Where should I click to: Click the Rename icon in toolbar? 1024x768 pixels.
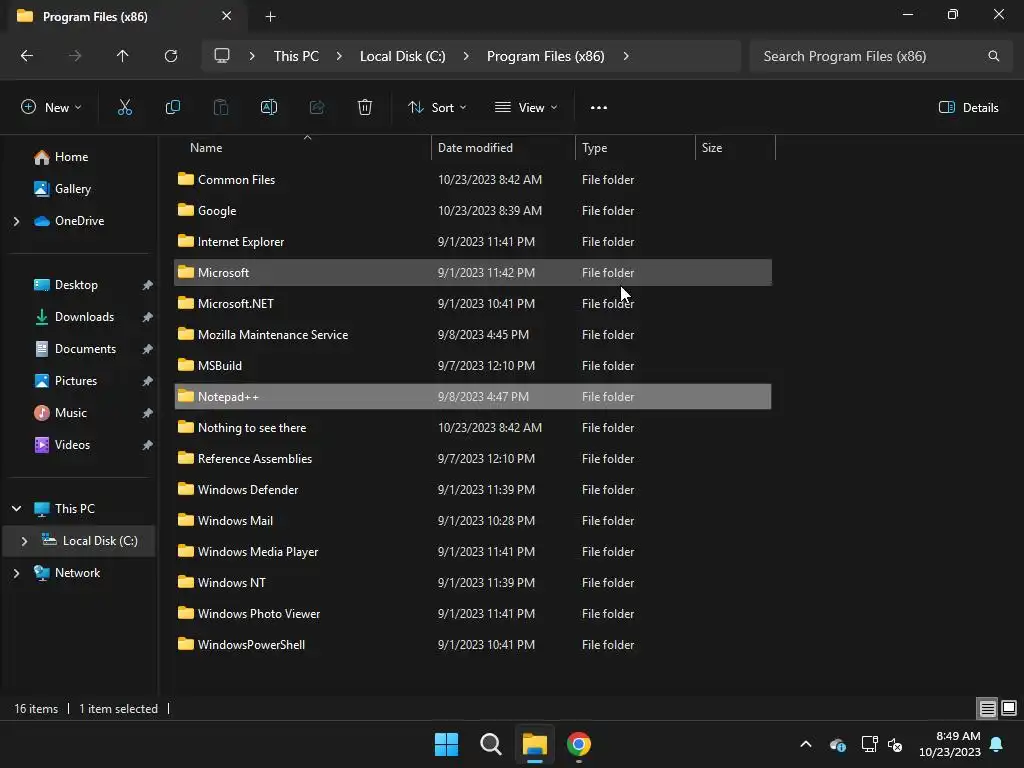tap(269, 108)
